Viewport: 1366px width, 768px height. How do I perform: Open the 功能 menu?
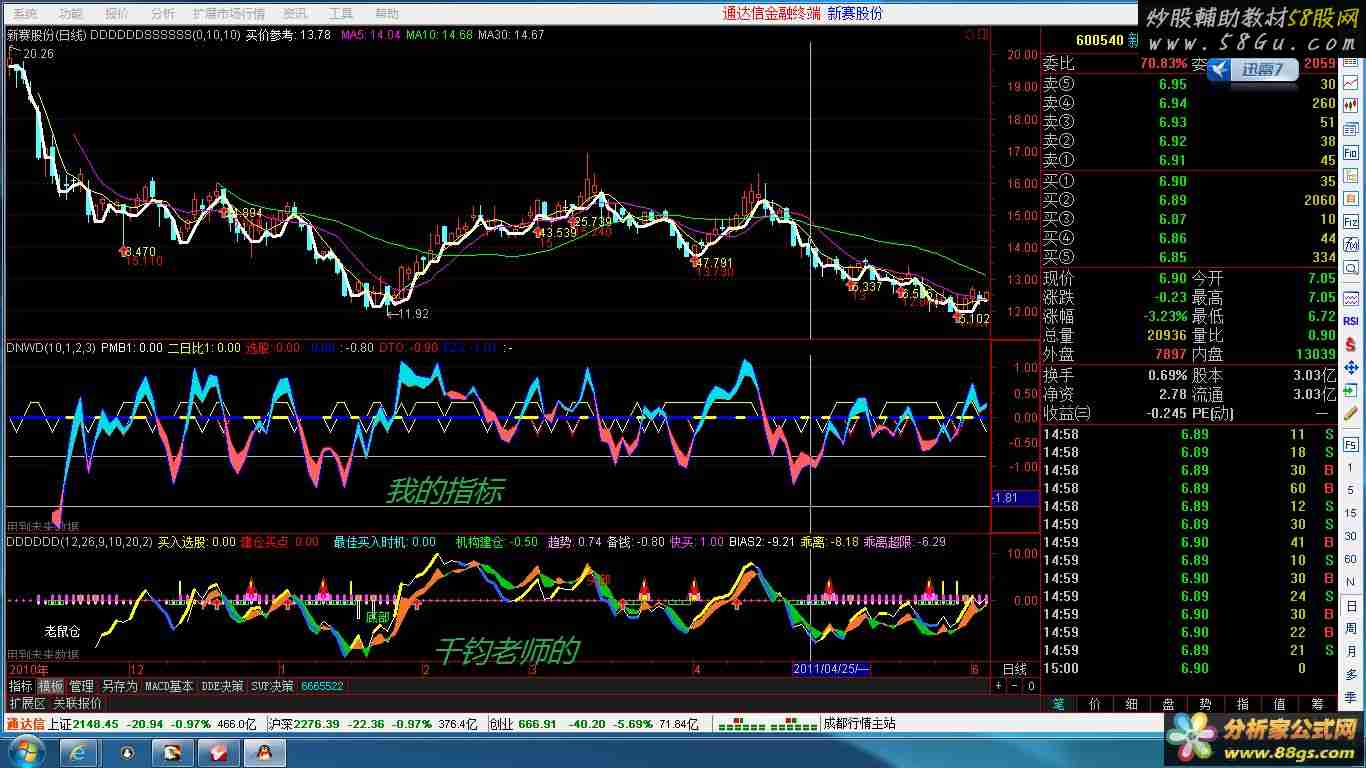71,14
